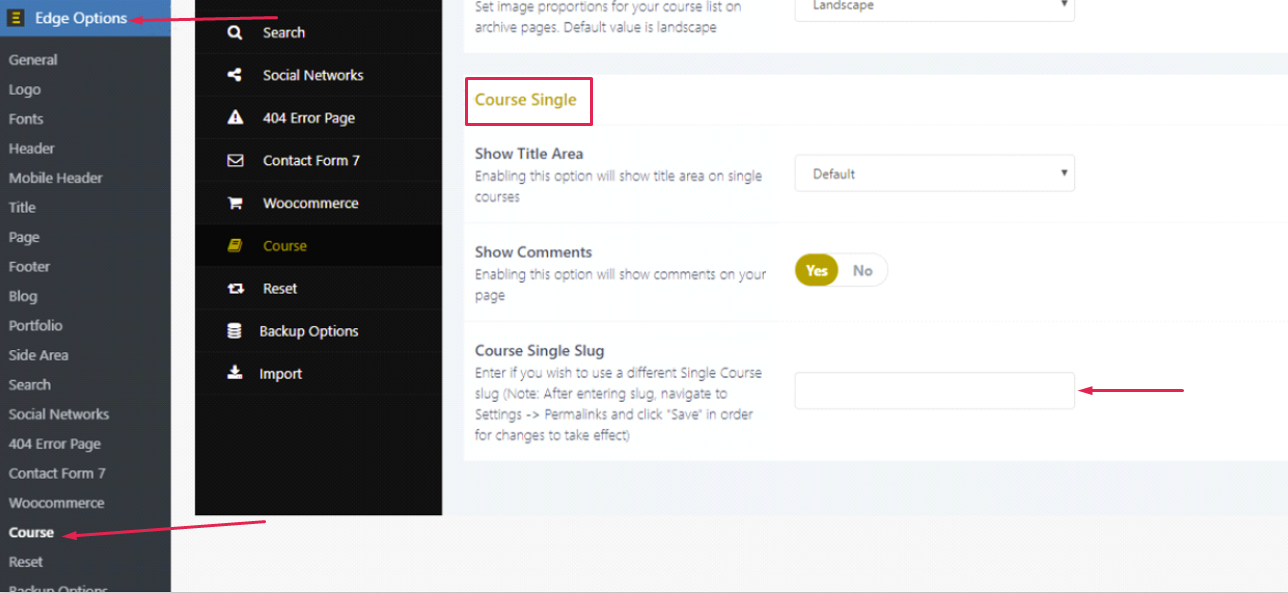Set Show Comments to No
The width and height of the screenshot is (1288, 593).
pyautogui.click(x=862, y=270)
